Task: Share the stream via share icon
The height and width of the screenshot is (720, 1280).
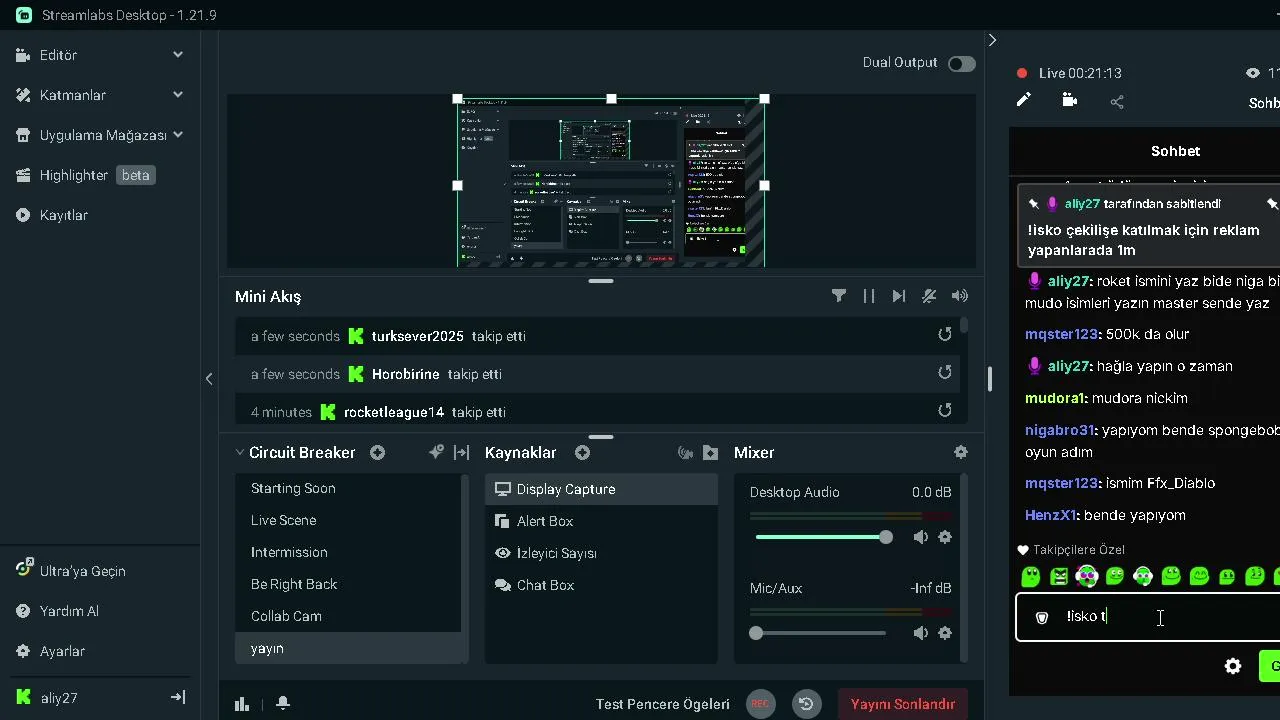Action: click(1117, 101)
